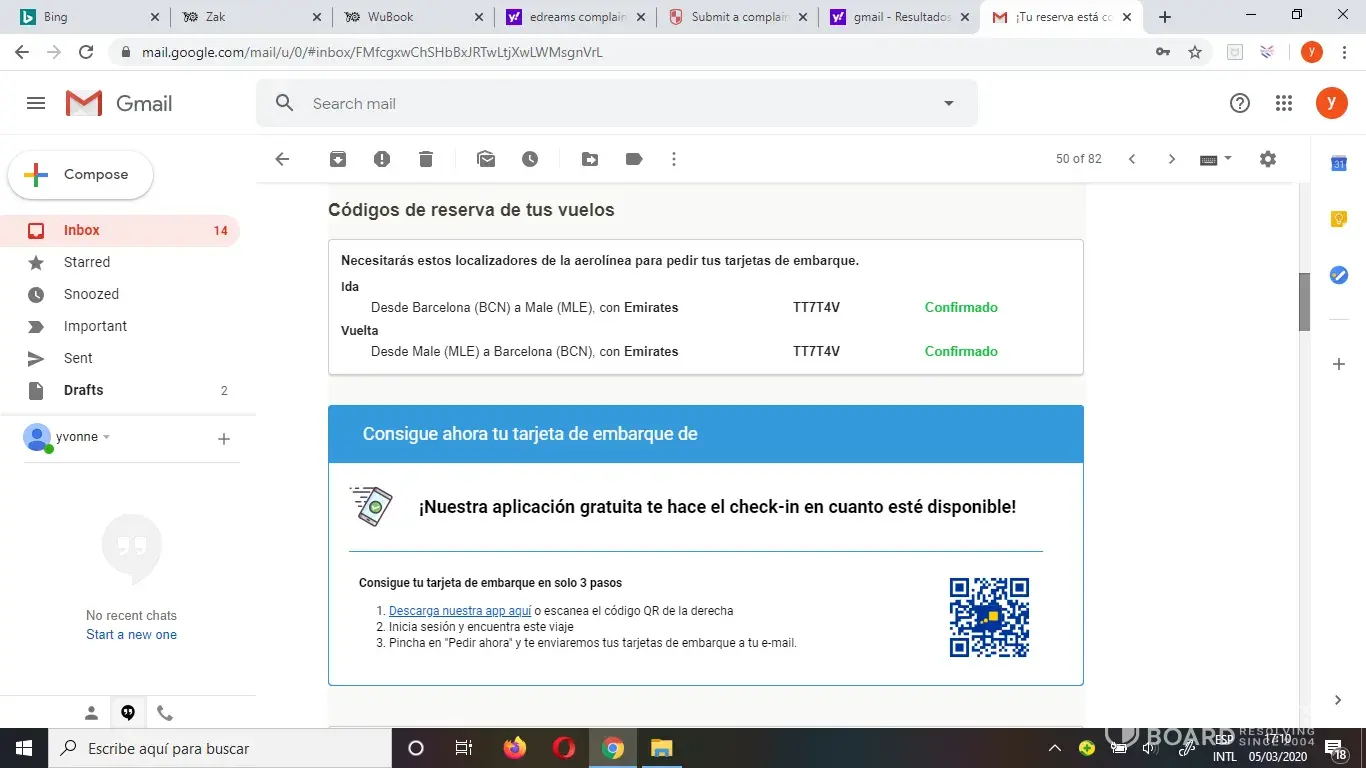Open the Starred folder
The image size is (1366, 768).
(120, 262)
